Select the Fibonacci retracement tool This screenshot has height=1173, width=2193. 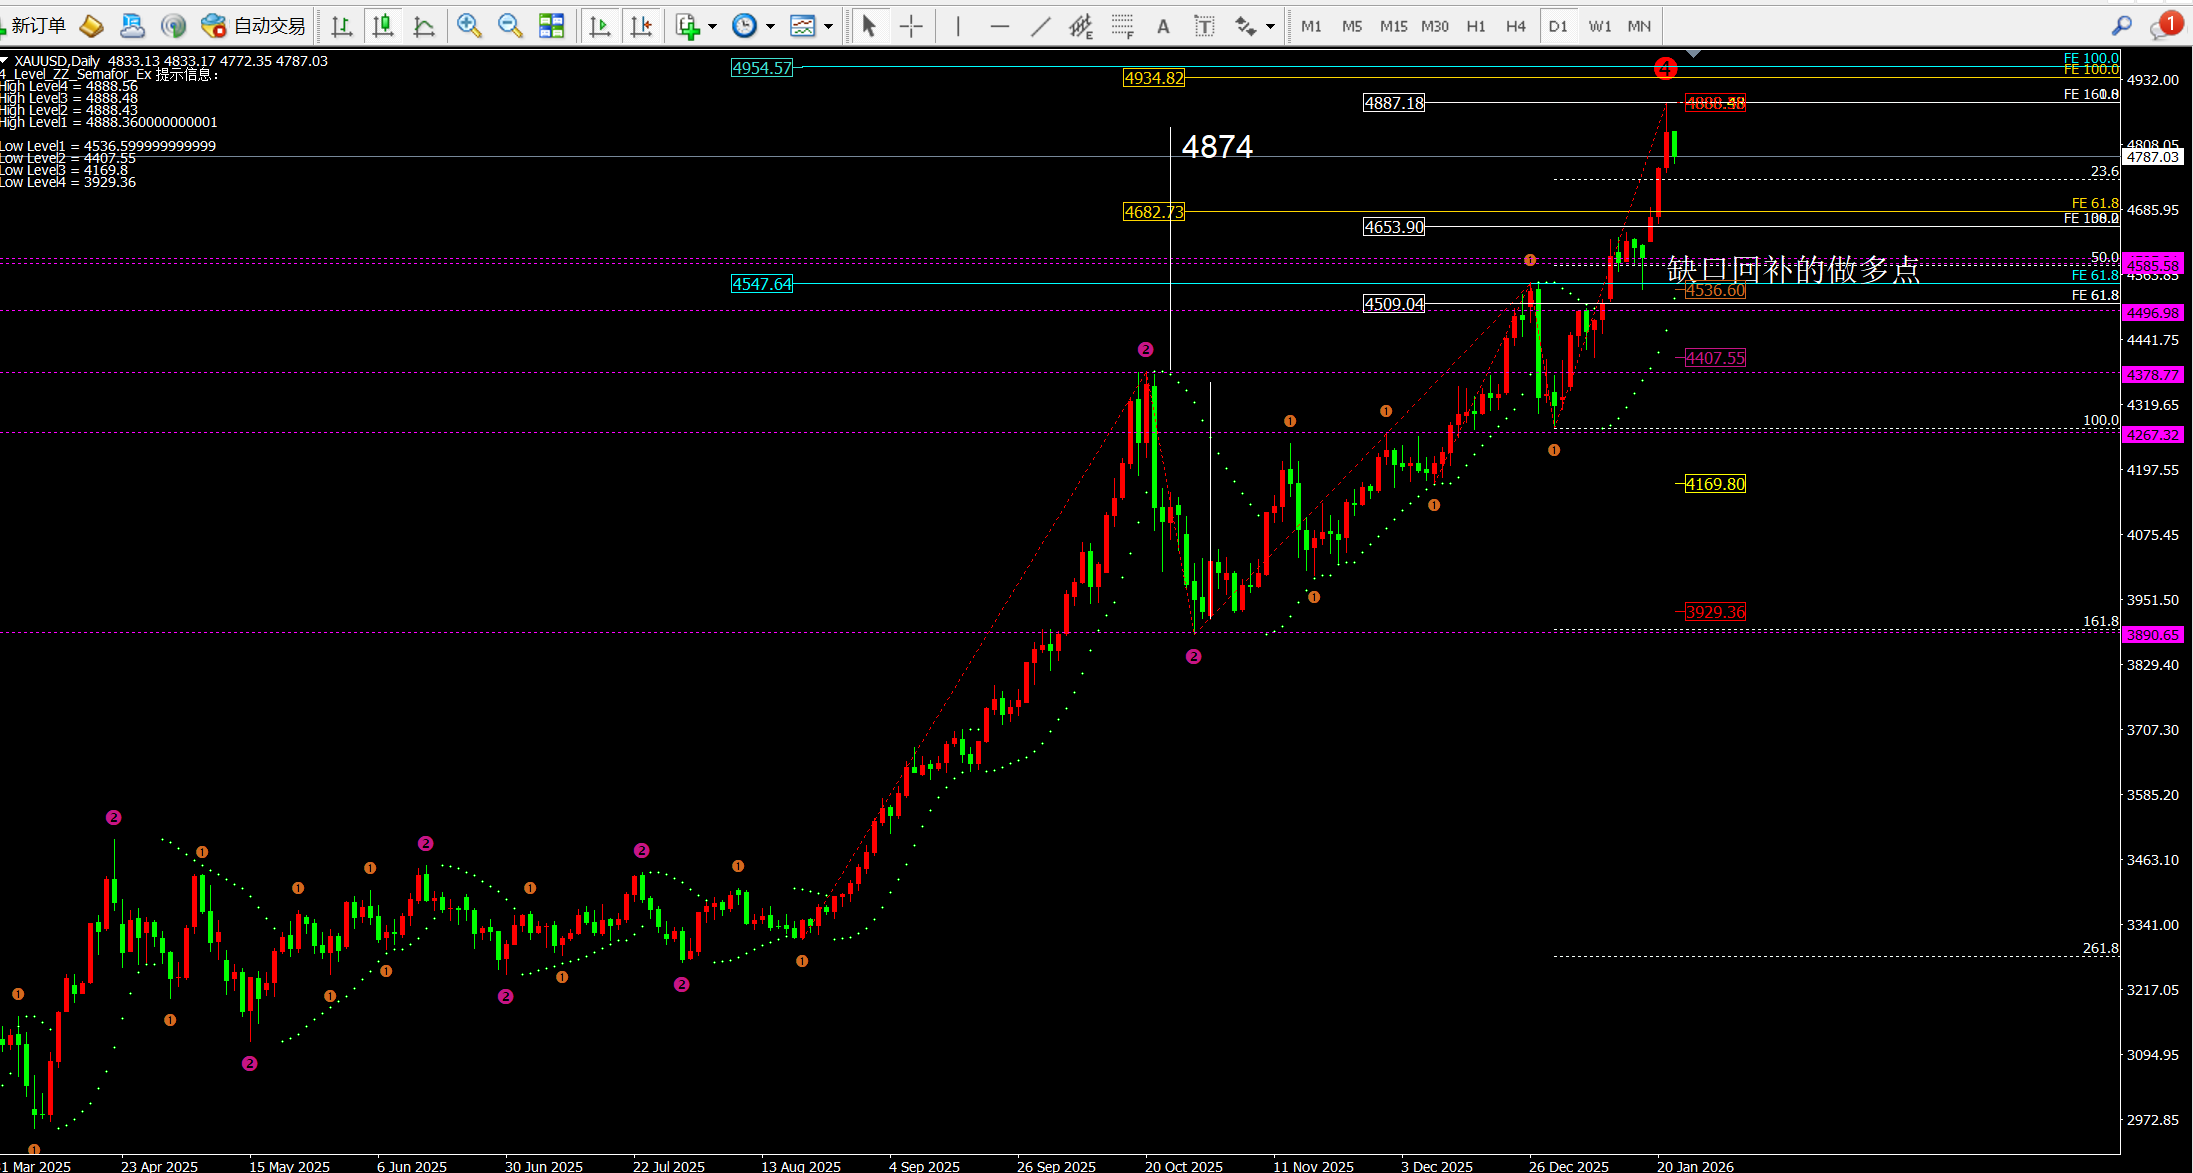[x=1122, y=26]
